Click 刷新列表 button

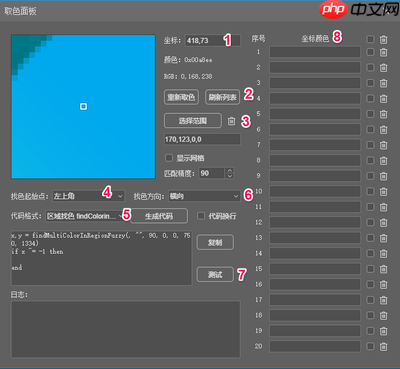point(222,97)
